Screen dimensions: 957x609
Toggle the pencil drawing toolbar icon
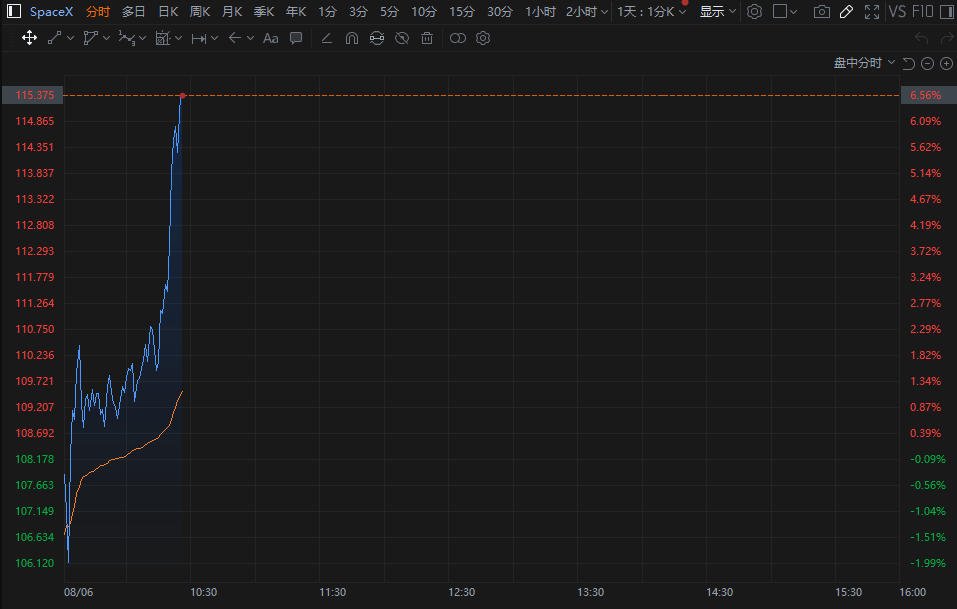click(x=846, y=12)
